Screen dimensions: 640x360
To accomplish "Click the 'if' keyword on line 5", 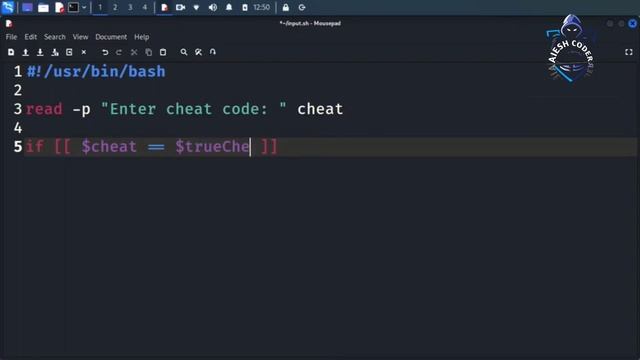I will click(35, 147).
